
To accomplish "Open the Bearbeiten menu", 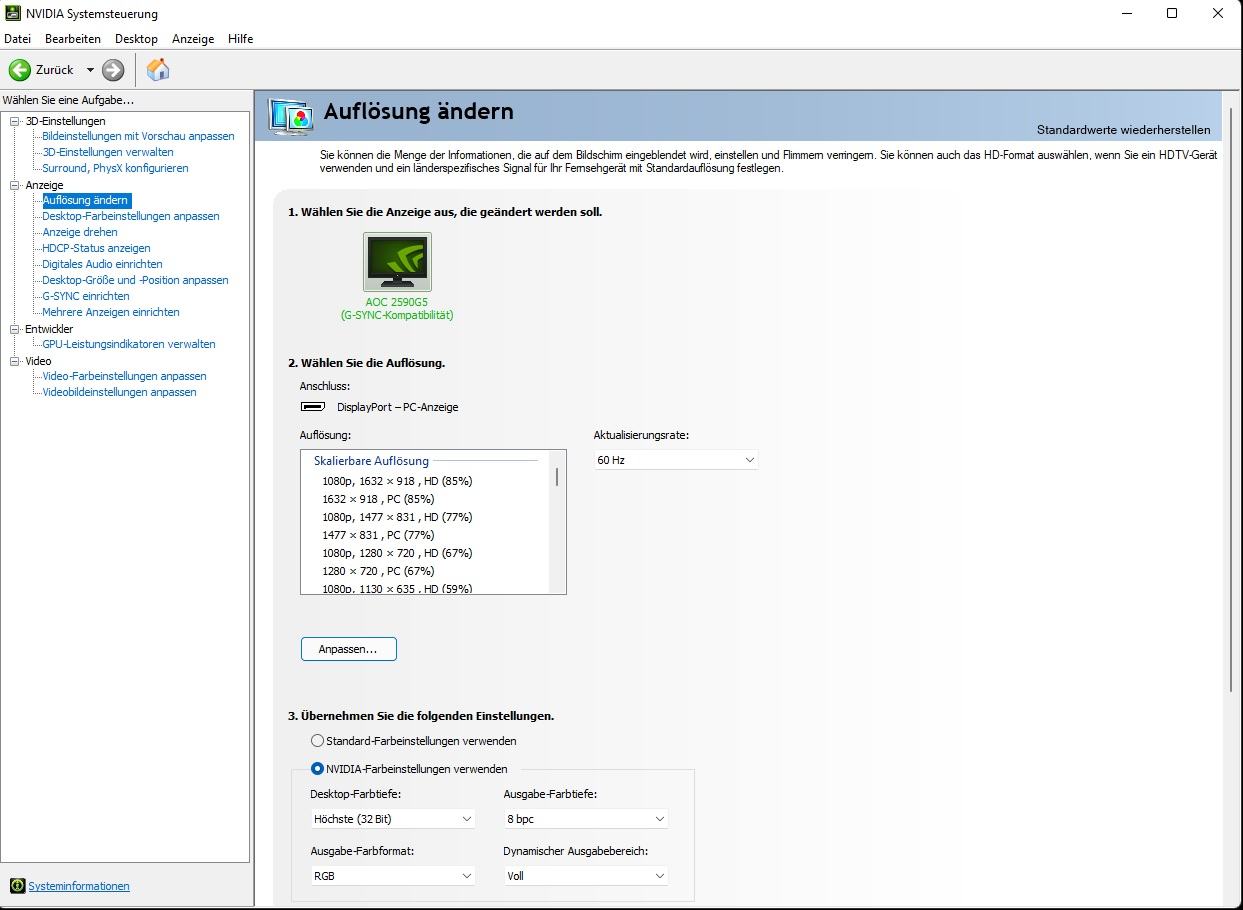I will (x=73, y=39).
